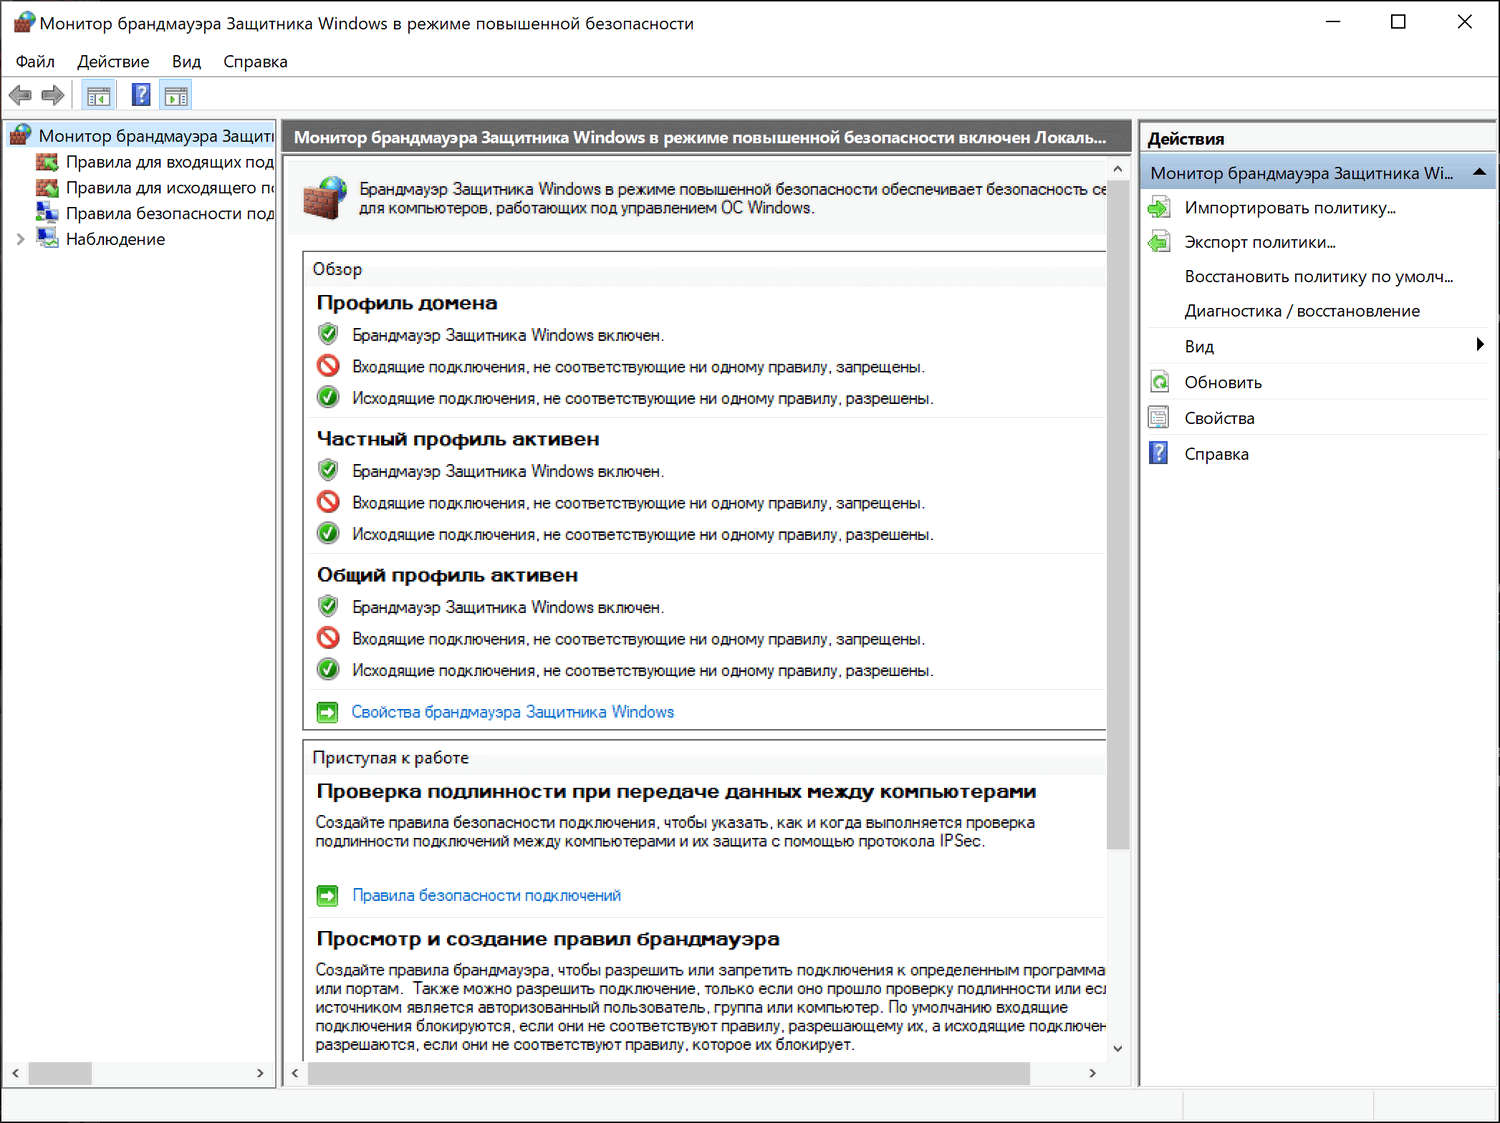Click the large brick firewall icon in overview
Viewport: 1500px width, 1123px height.
[325, 198]
